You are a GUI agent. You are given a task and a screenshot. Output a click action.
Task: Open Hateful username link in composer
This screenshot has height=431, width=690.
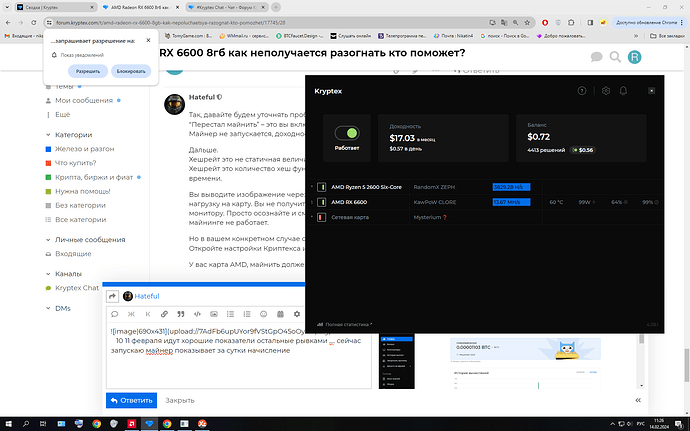coord(147,296)
